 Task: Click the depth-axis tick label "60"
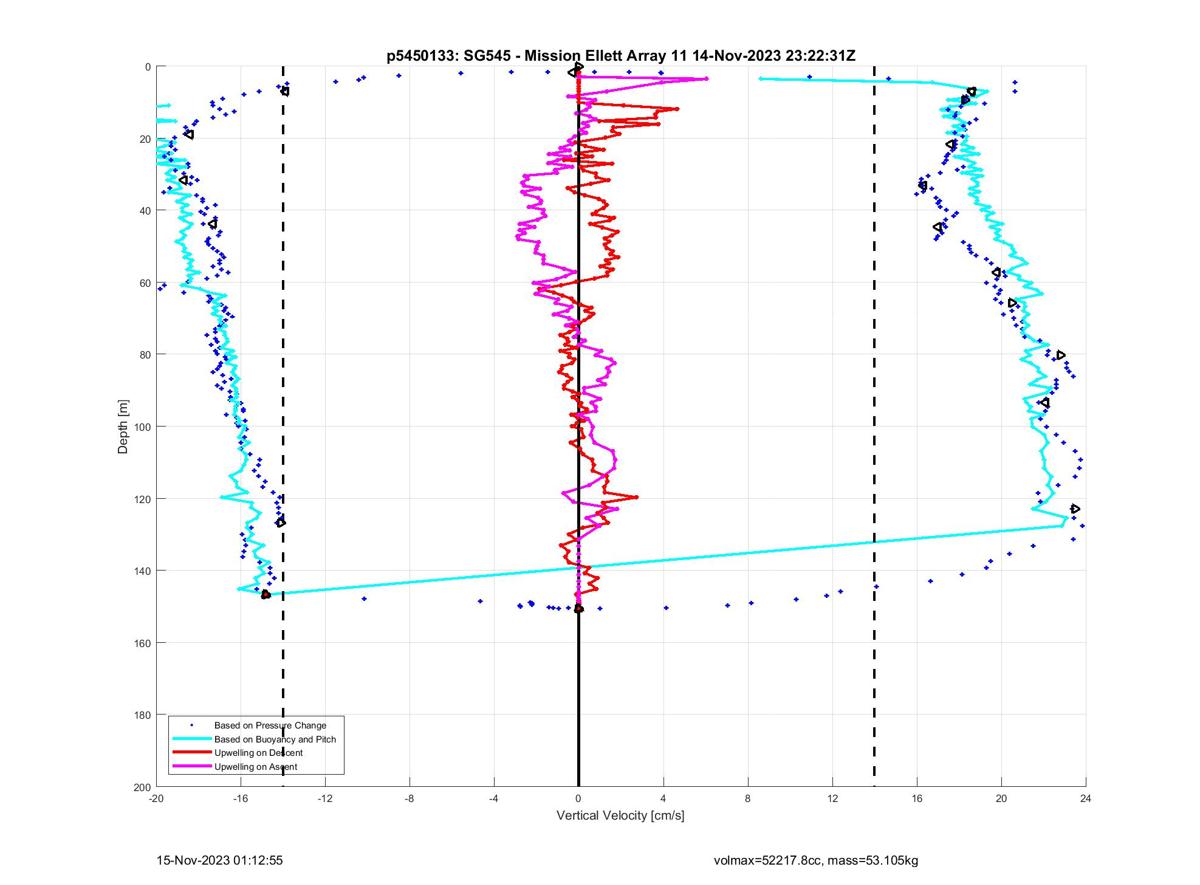(144, 283)
